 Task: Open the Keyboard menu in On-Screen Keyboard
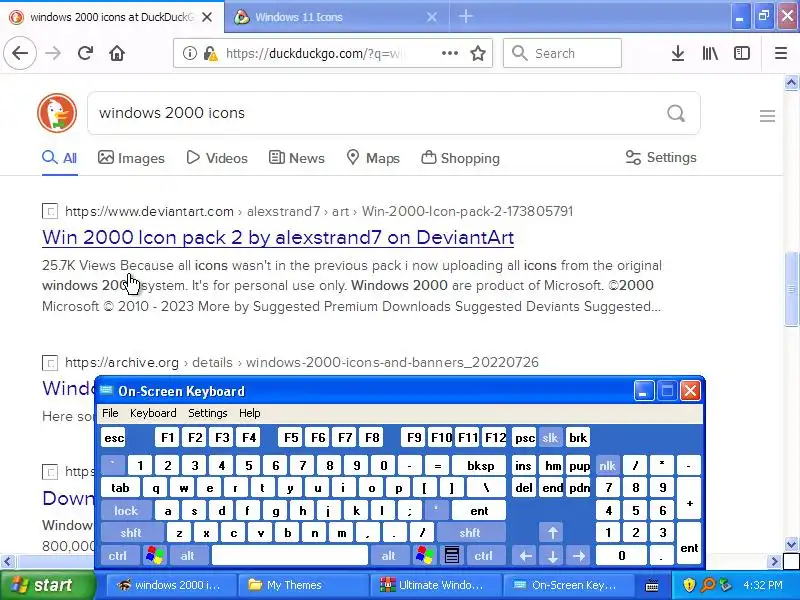(x=153, y=413)
